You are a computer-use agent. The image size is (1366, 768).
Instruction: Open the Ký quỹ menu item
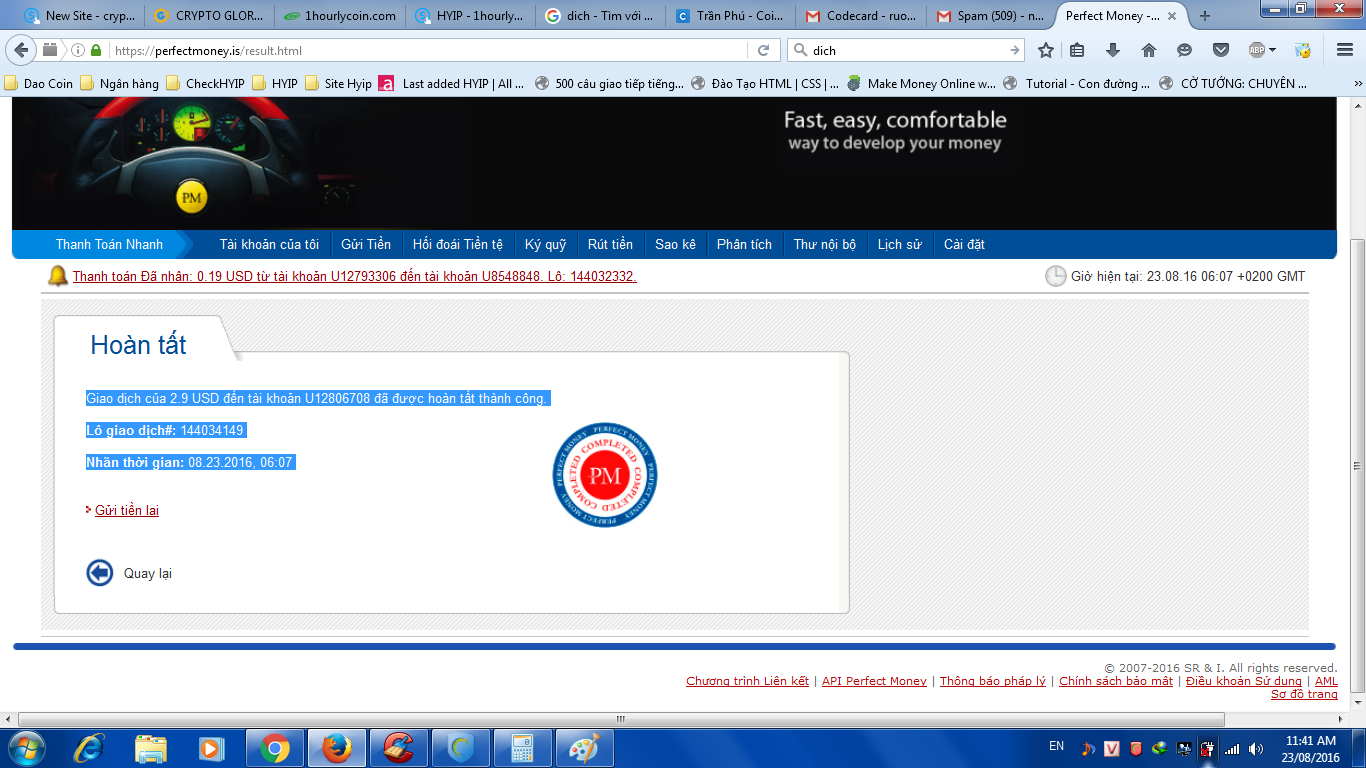point(546,244)
